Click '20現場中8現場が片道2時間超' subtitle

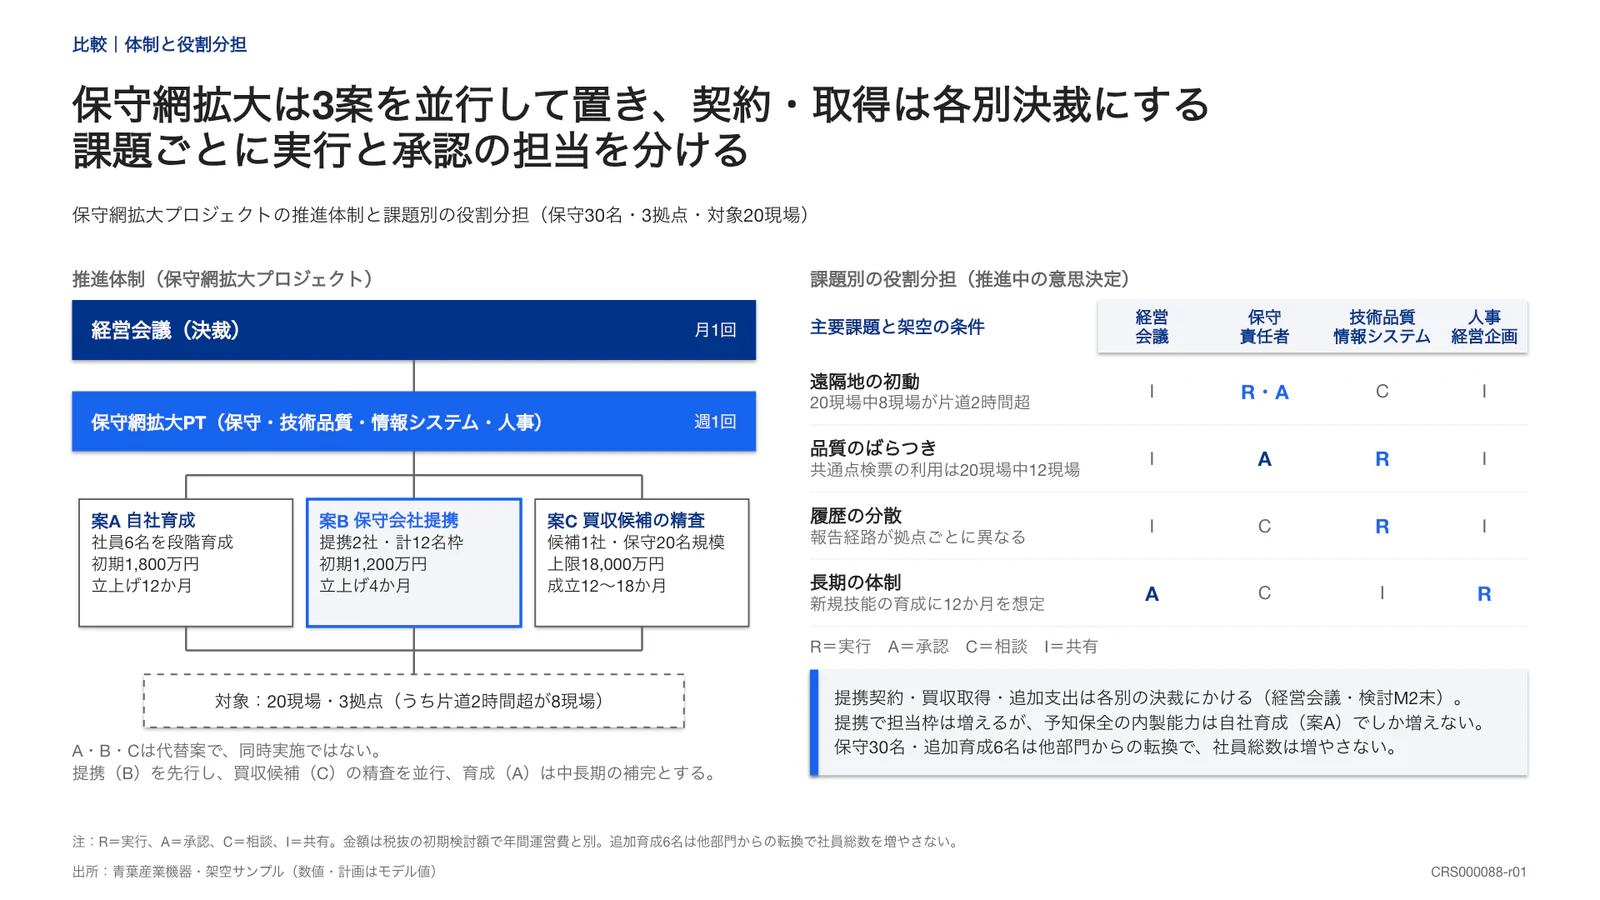point(920,402)
